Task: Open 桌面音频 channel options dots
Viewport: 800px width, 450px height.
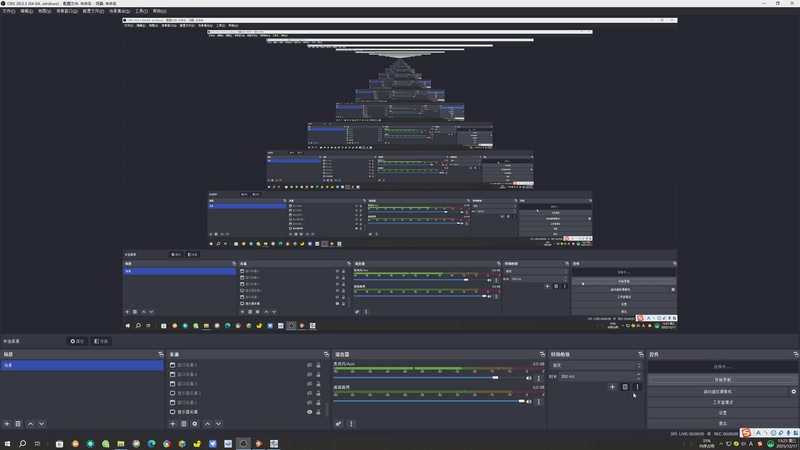Action: (538, 402)
